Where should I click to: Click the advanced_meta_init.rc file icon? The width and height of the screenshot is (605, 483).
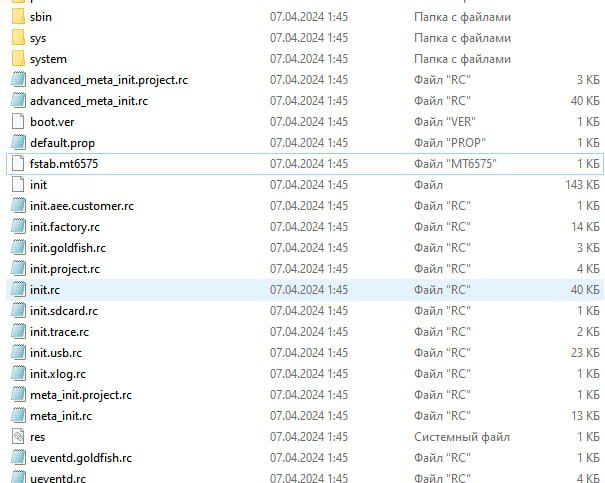click(x=18, y=101)
